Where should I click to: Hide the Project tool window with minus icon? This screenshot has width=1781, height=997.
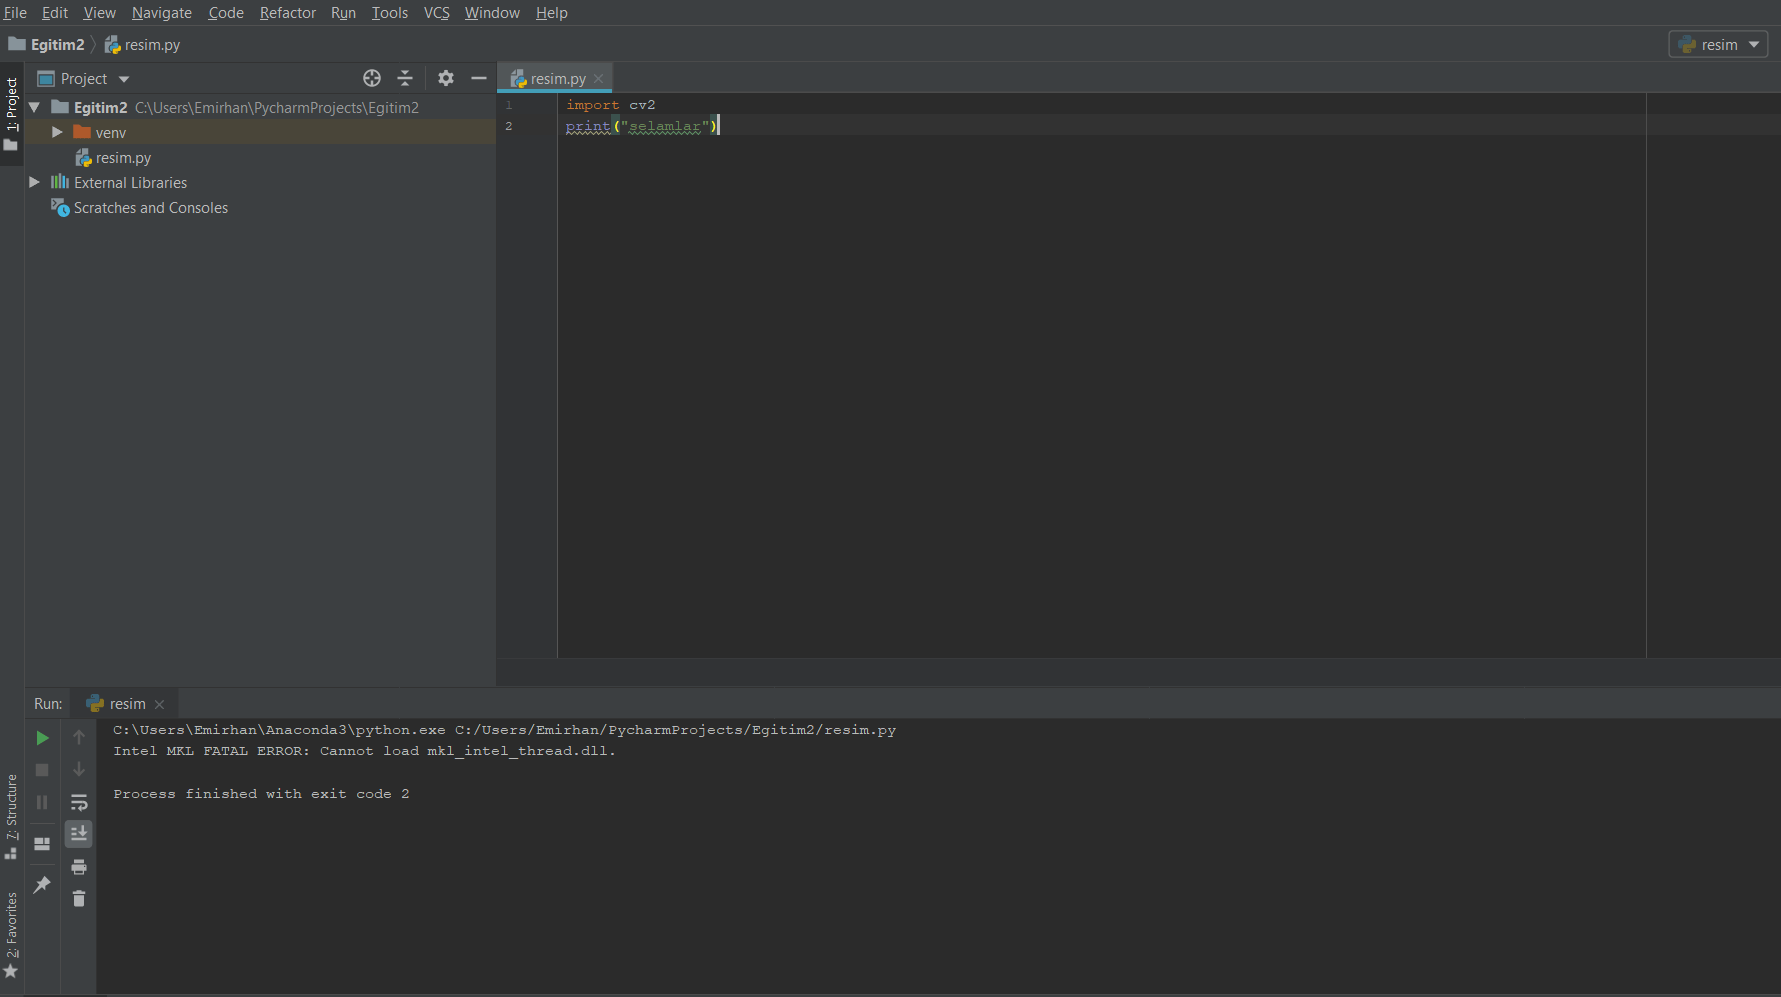[x=479, y=78]
